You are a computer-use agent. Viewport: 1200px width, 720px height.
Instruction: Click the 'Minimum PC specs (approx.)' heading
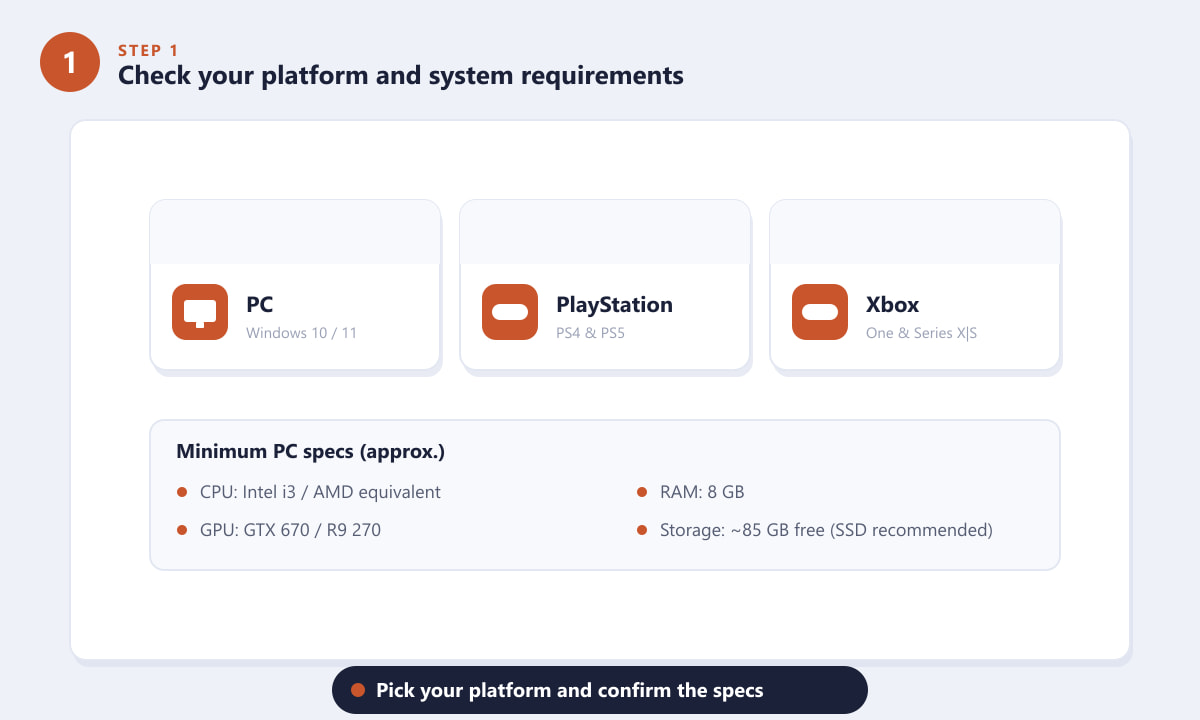310,452
